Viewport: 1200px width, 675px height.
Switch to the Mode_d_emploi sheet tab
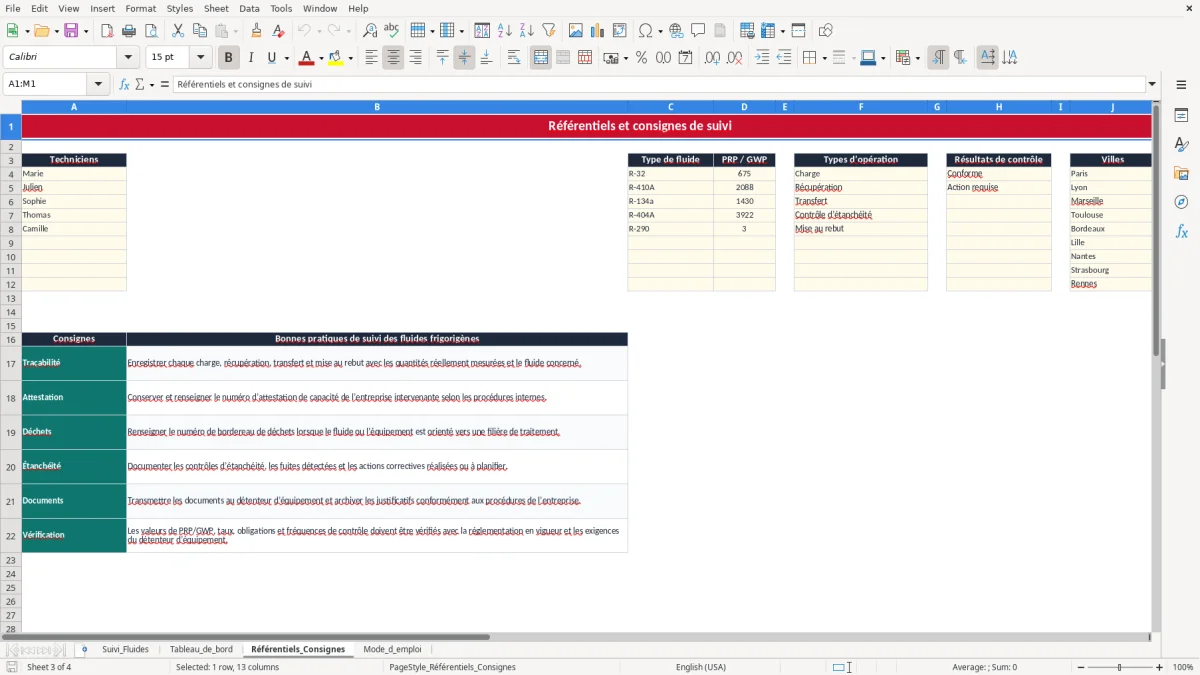click(x=392, y=650)
